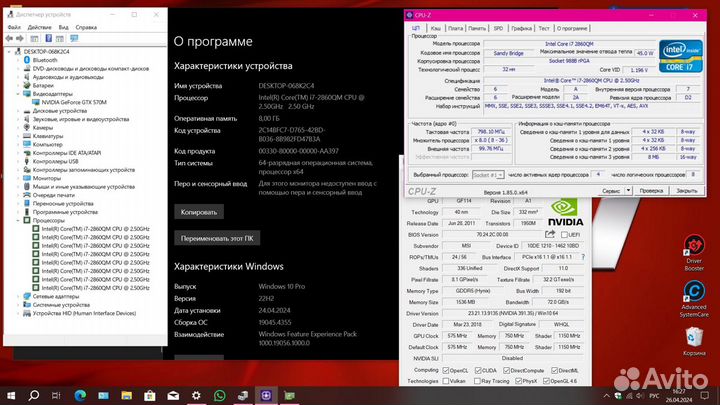
Task: Show hidden system tray icons
Action: pos(607,396)
